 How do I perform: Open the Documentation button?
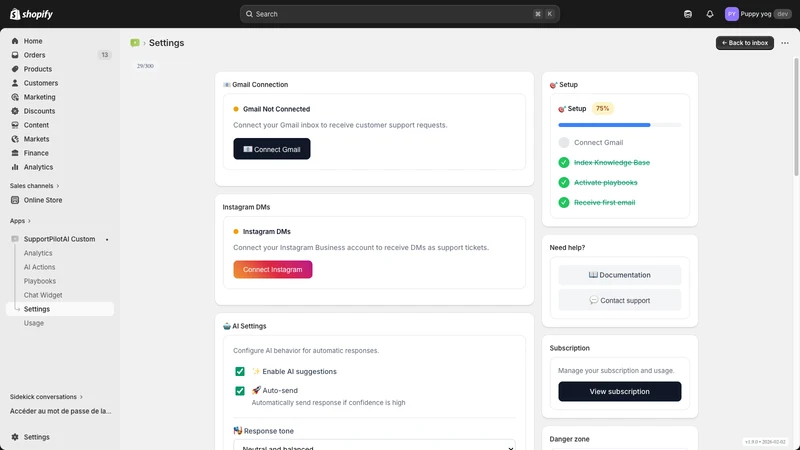pyautogui.click(x=619, y=275)
